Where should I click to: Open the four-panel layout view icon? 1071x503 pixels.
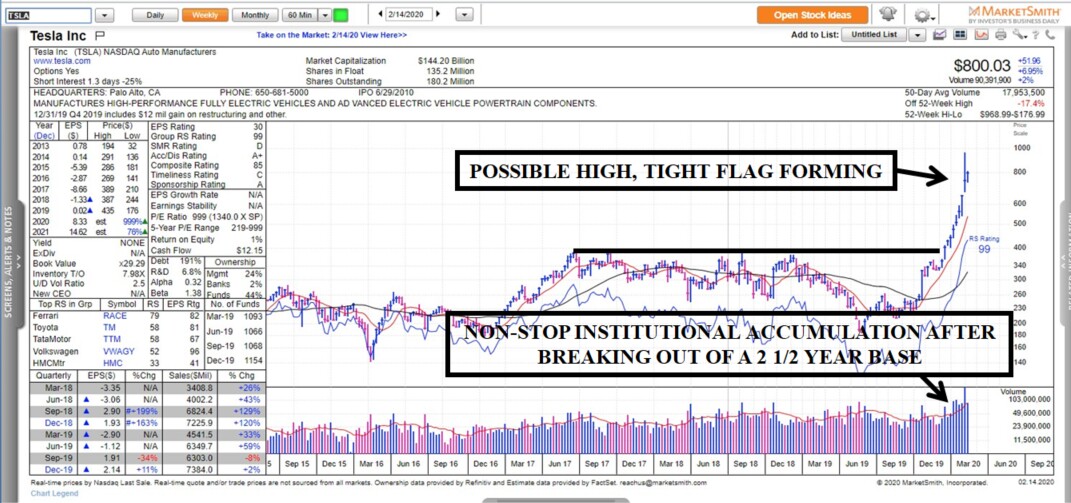click(x=960, y=34)
